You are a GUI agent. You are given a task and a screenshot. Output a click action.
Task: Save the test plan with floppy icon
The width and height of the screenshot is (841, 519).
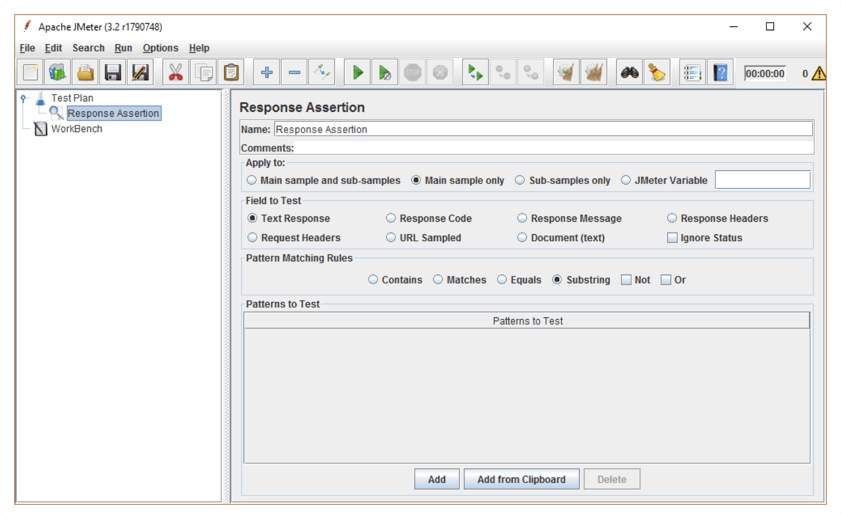(113, 72)
